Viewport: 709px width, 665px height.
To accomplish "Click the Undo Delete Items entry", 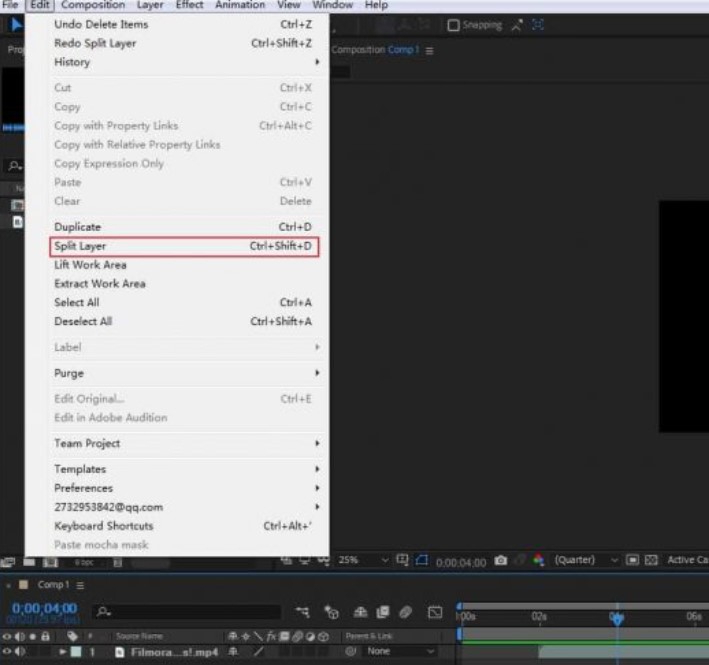I will pos(100,24).
